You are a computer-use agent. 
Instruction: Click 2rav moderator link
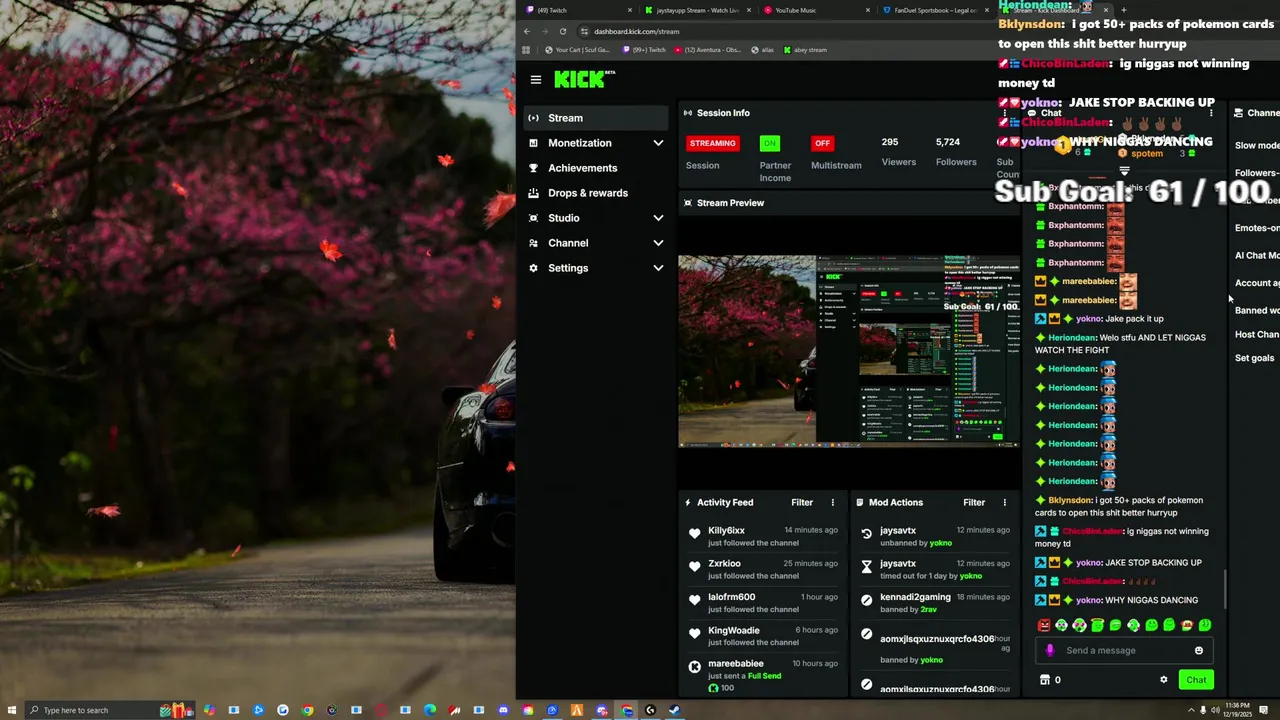point(928,609)
